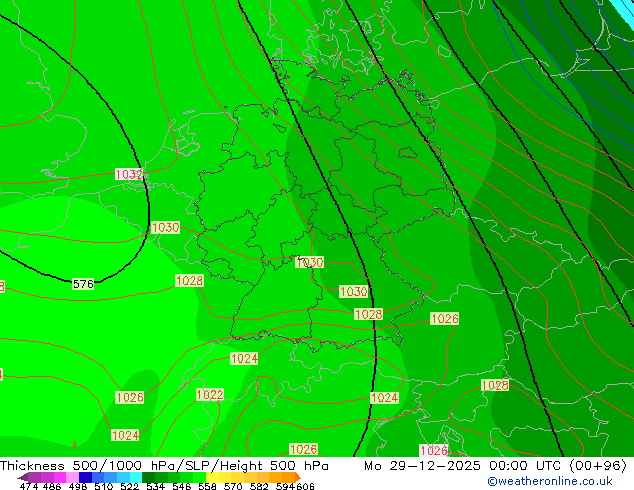Viewport: 634px width, 490px height.
Task: Click the (00+96) forecast hour text
Action: click(598, 466)
